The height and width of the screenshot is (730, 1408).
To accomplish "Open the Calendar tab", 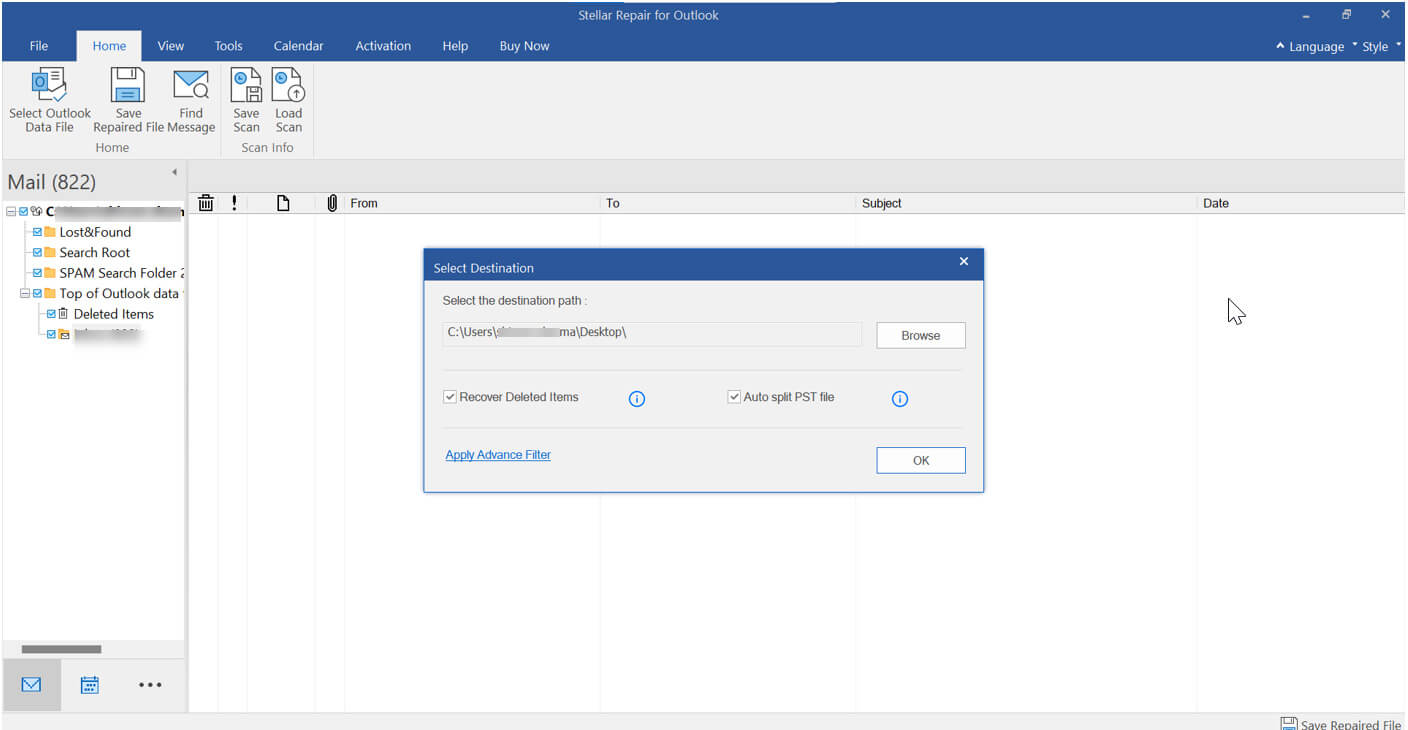I will pyautogui.click(x=298, y=46).
